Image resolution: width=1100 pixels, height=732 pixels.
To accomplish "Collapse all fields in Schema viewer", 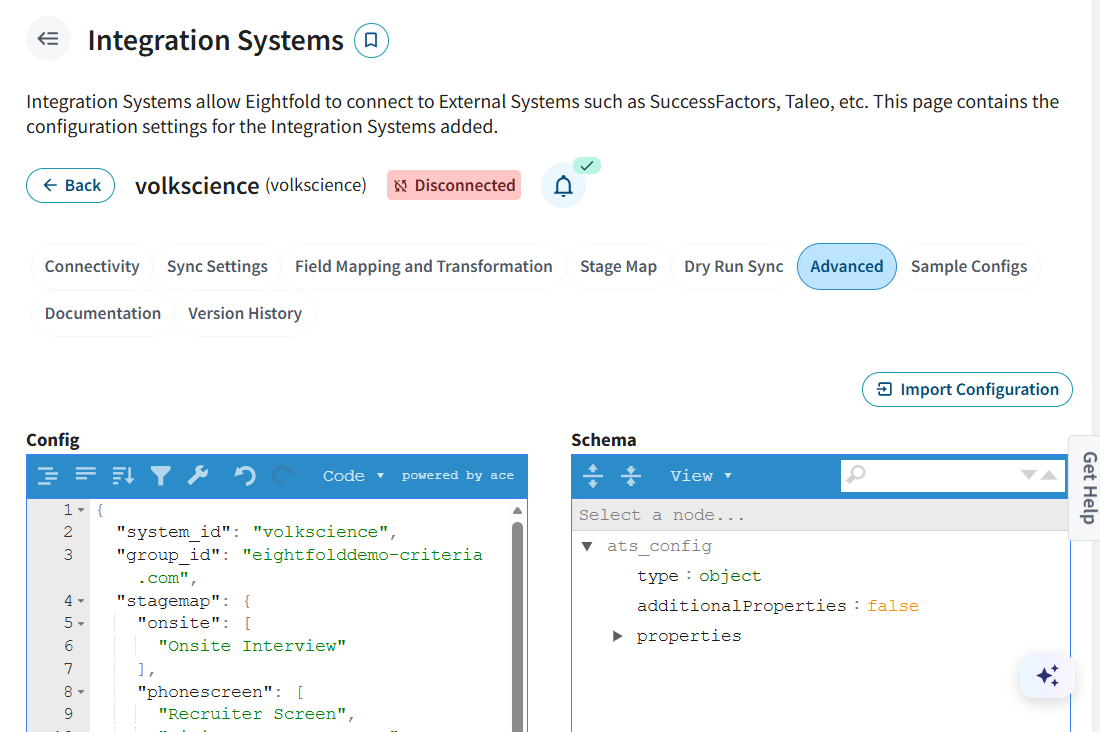I will pos(631,476).
